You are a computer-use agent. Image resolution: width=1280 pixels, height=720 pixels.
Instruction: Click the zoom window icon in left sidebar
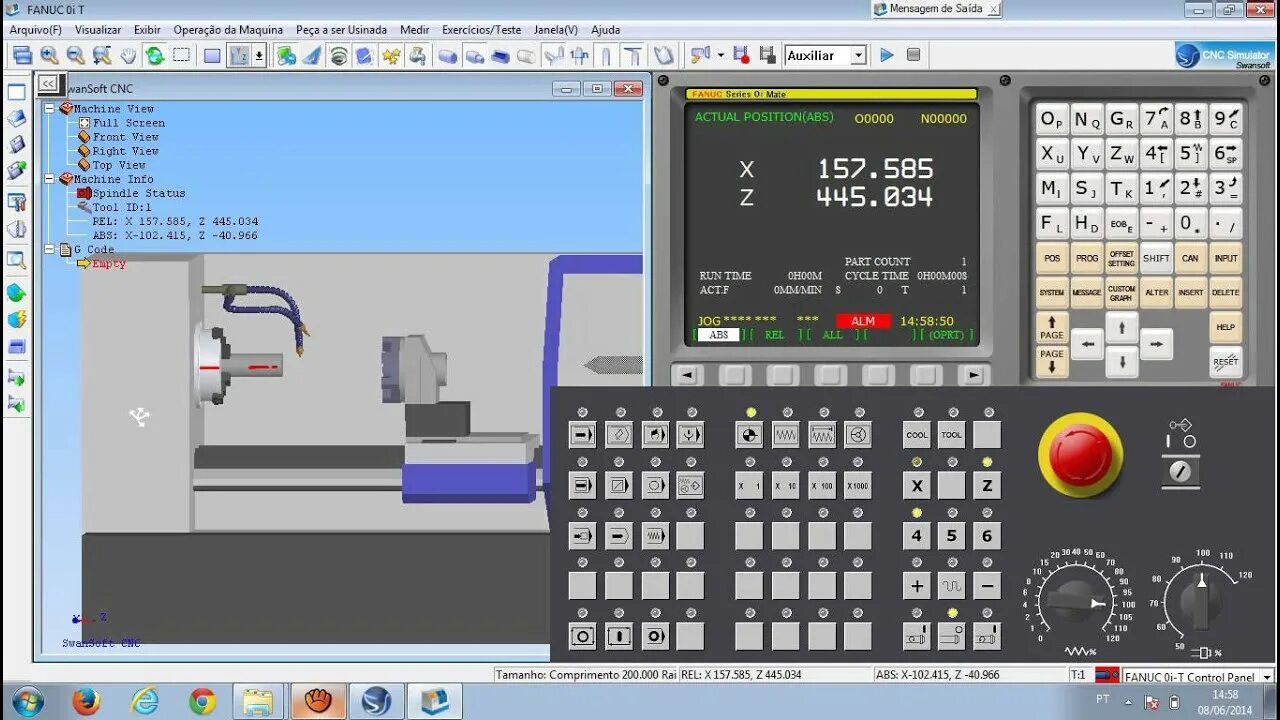(16, 261)
